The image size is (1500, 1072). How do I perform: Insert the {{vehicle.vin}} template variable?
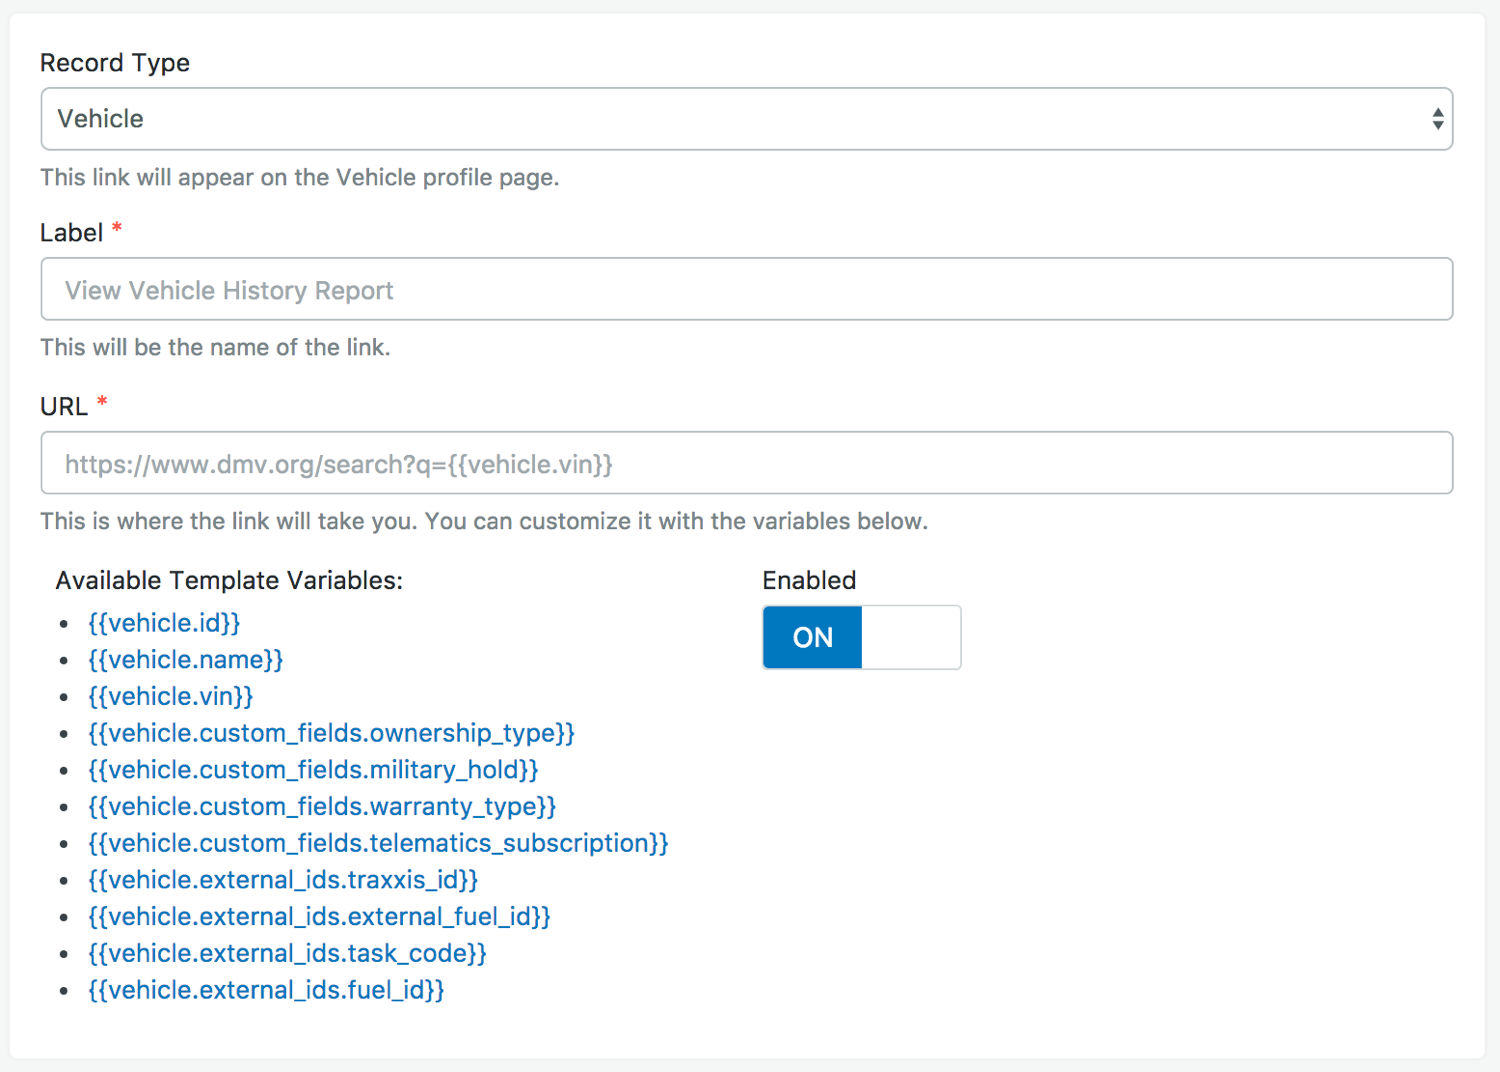170,697
